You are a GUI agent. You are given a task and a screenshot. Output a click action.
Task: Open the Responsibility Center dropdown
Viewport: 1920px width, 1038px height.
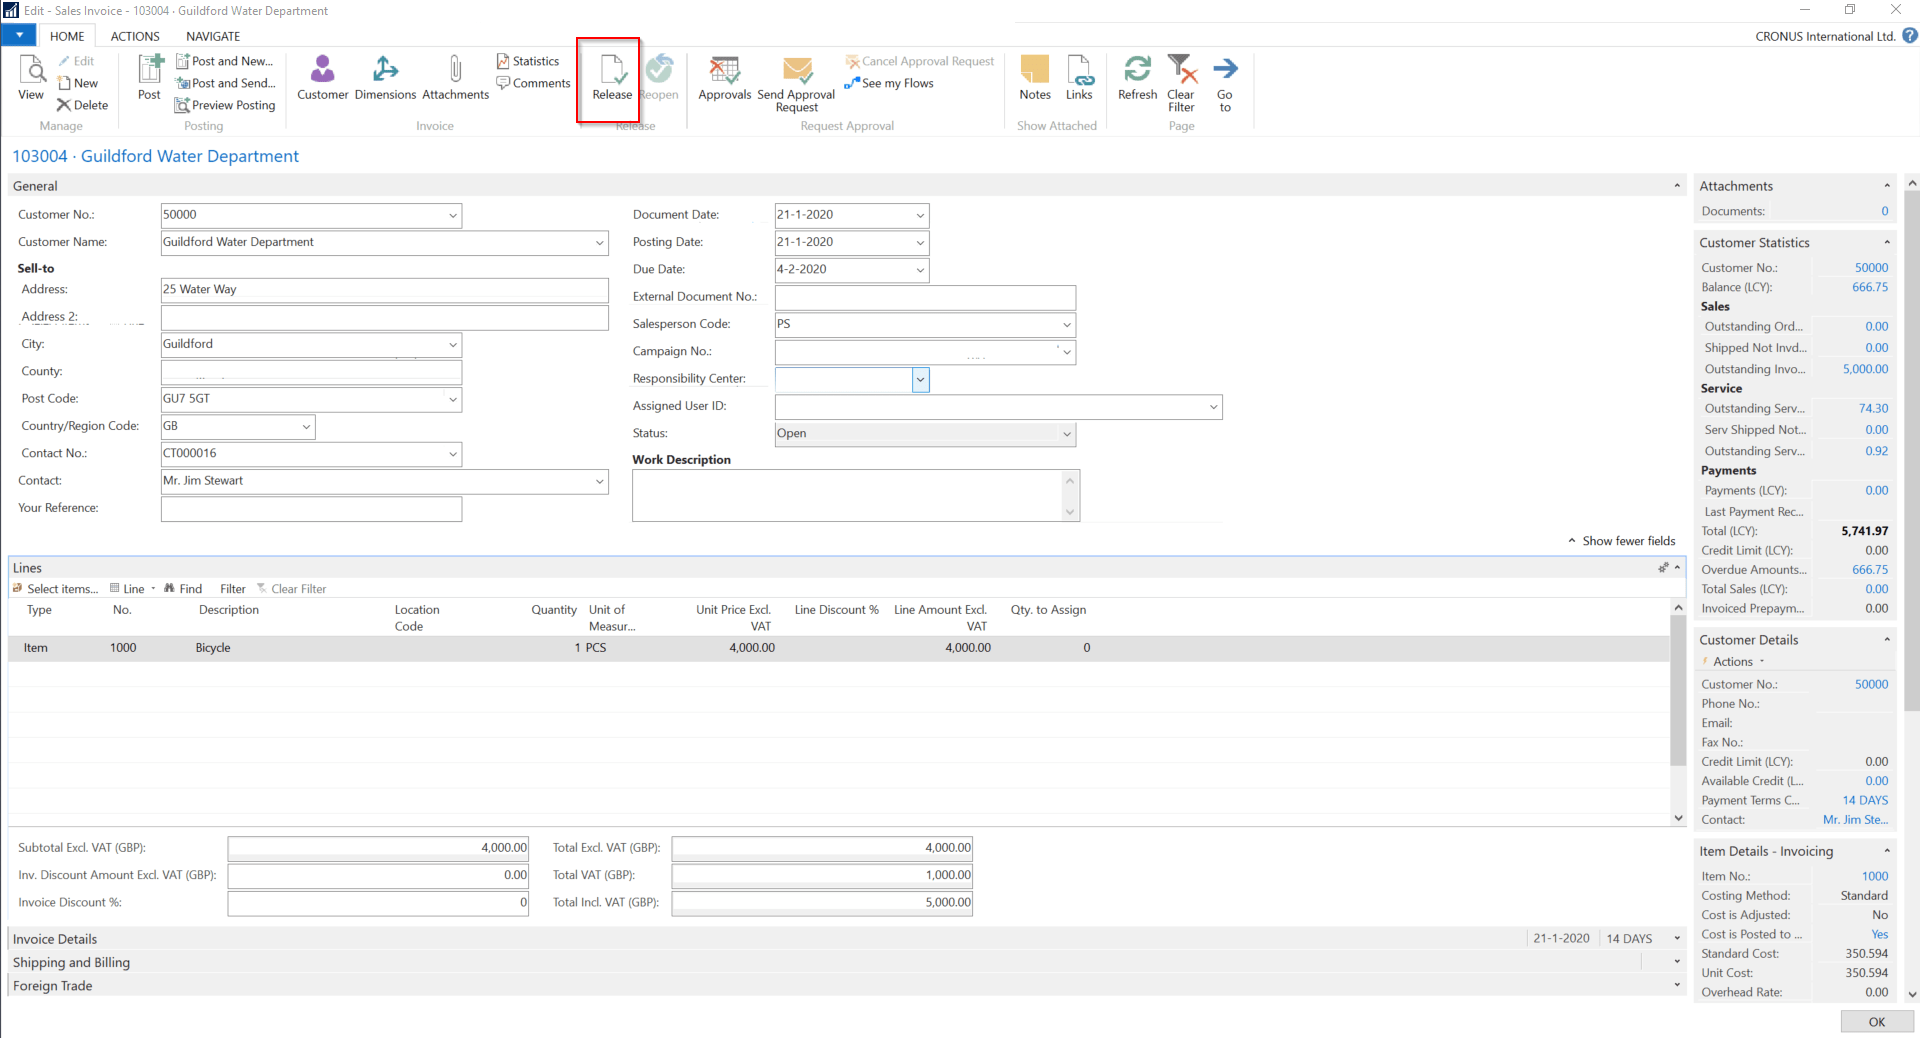[920, 380]
